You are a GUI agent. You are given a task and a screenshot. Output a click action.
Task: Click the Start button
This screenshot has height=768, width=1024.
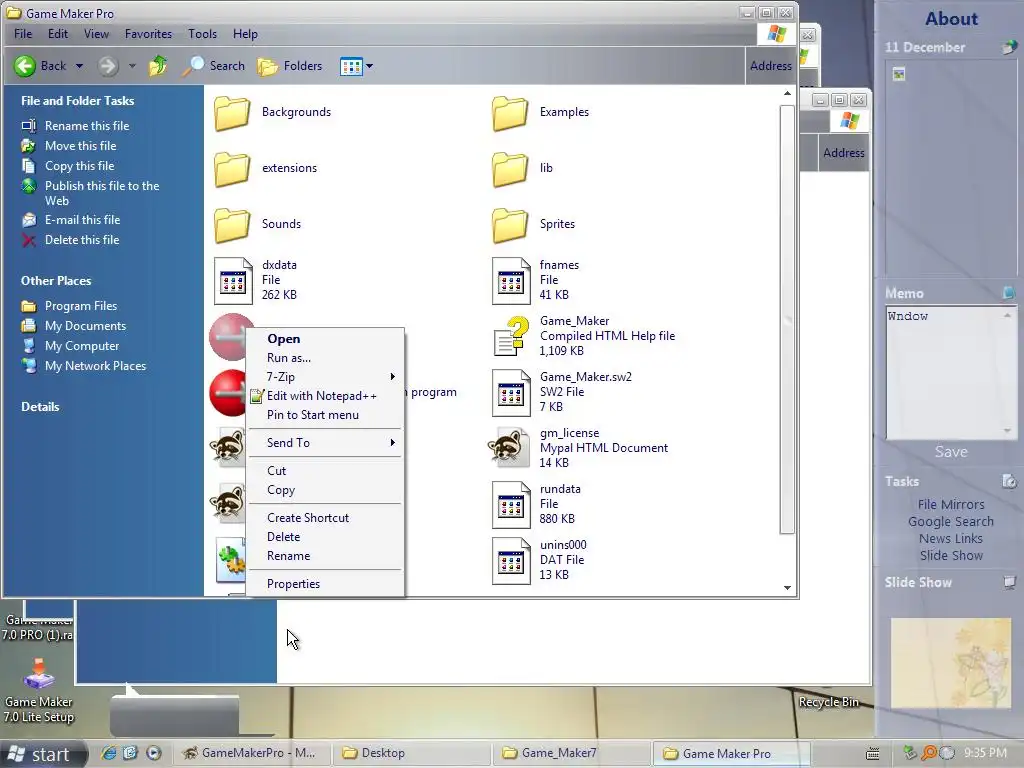point(43,754)
